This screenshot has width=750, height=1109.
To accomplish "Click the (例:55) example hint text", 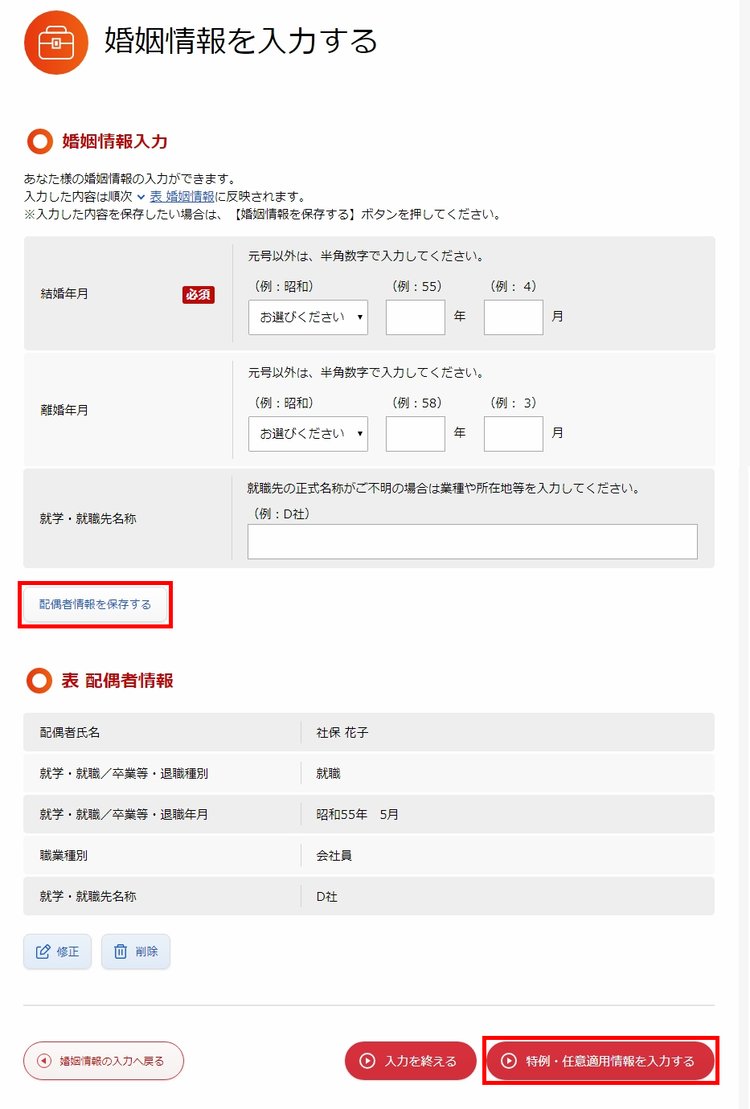I will [x=417, y=286].
